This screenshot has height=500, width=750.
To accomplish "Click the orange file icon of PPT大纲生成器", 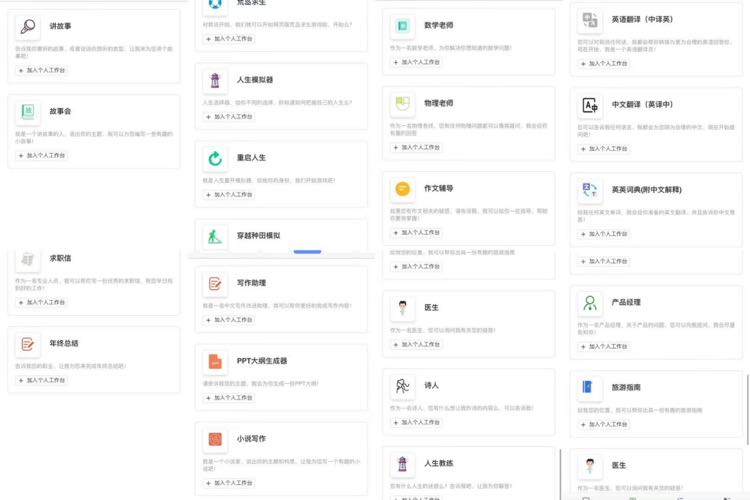I will [215, 361].
